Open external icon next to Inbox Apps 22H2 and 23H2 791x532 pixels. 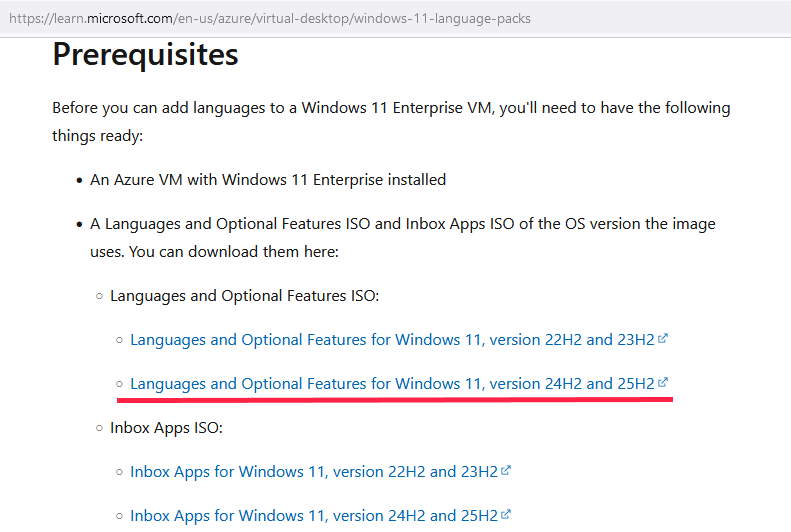pos(506,470)
